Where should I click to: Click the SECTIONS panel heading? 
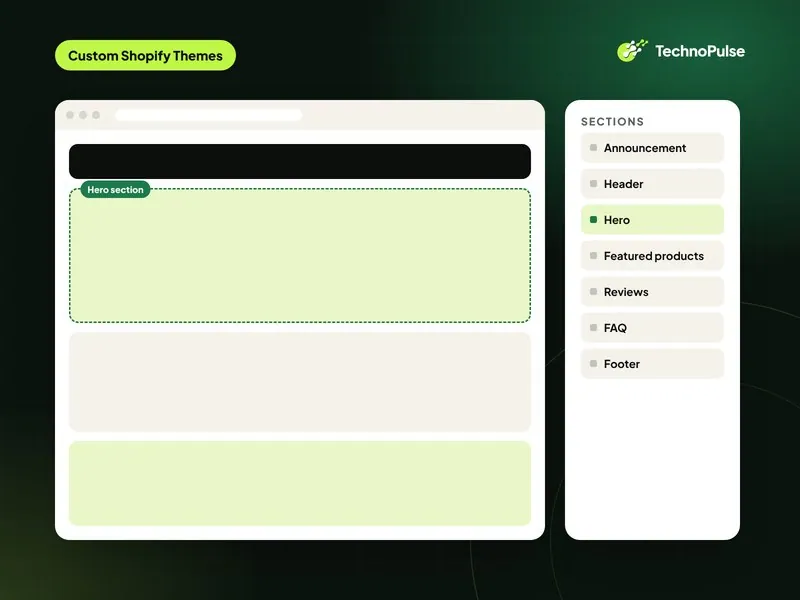pyautogui.click(x=612, y=121)
